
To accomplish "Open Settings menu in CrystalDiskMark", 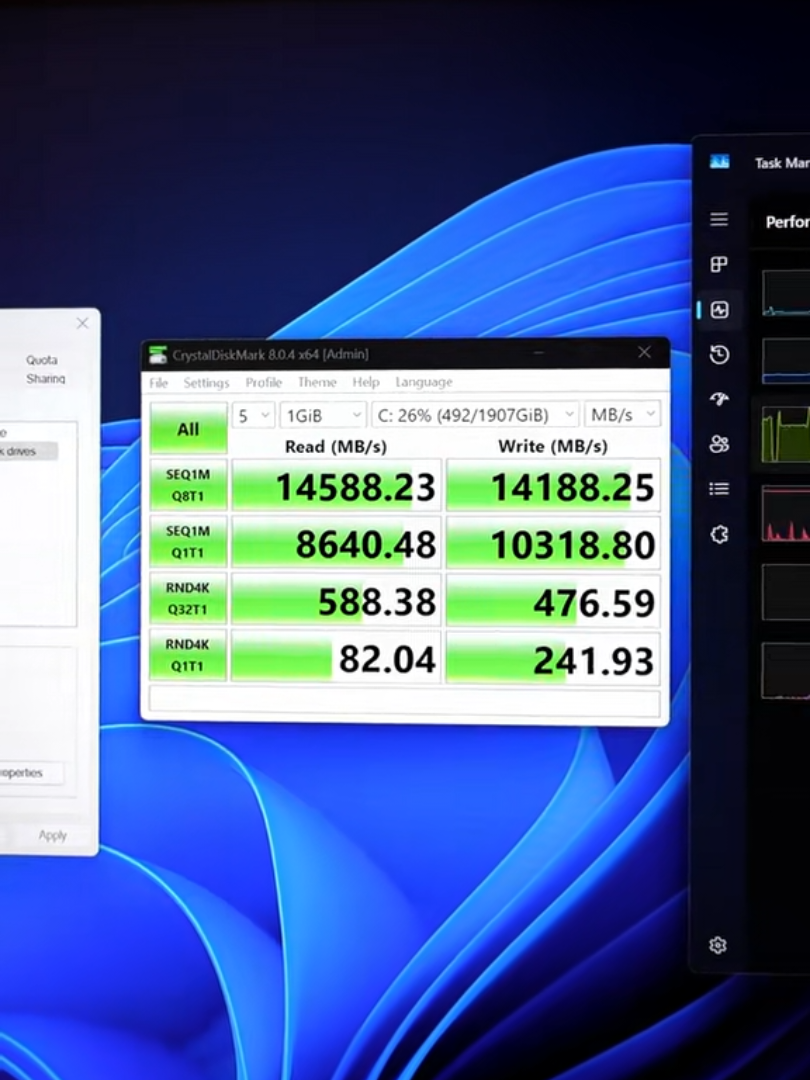I will [x=206, y=383].
